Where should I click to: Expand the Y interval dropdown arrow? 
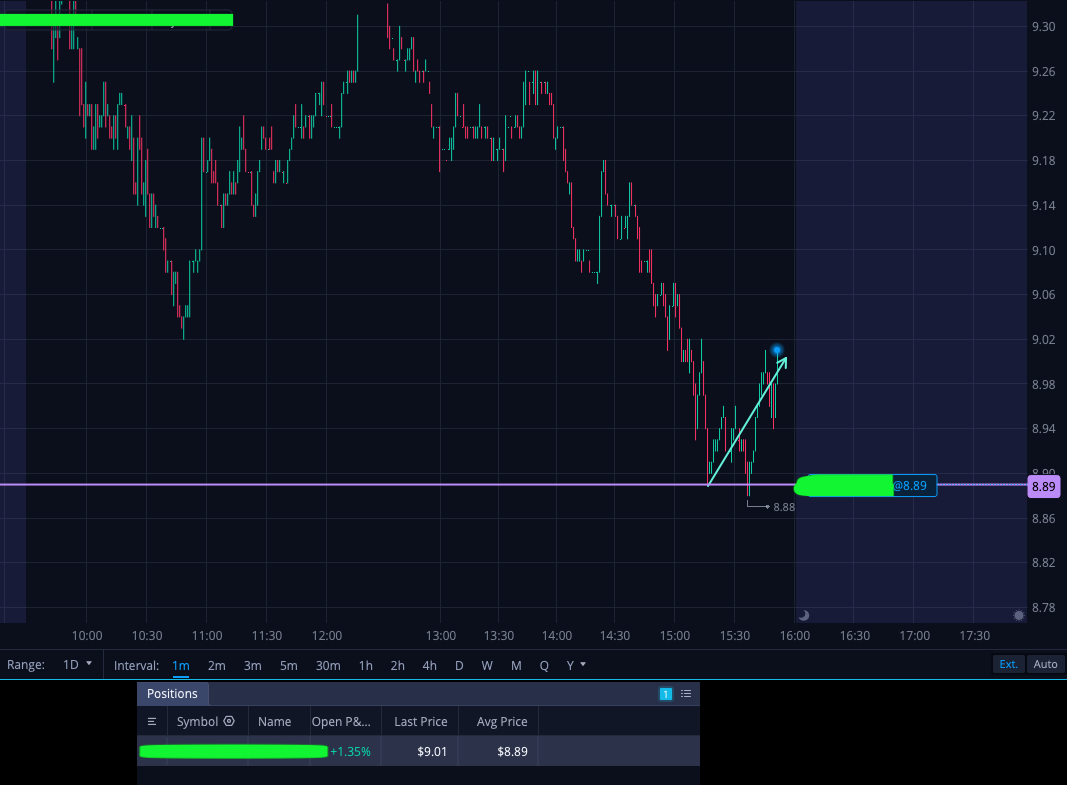583,664
